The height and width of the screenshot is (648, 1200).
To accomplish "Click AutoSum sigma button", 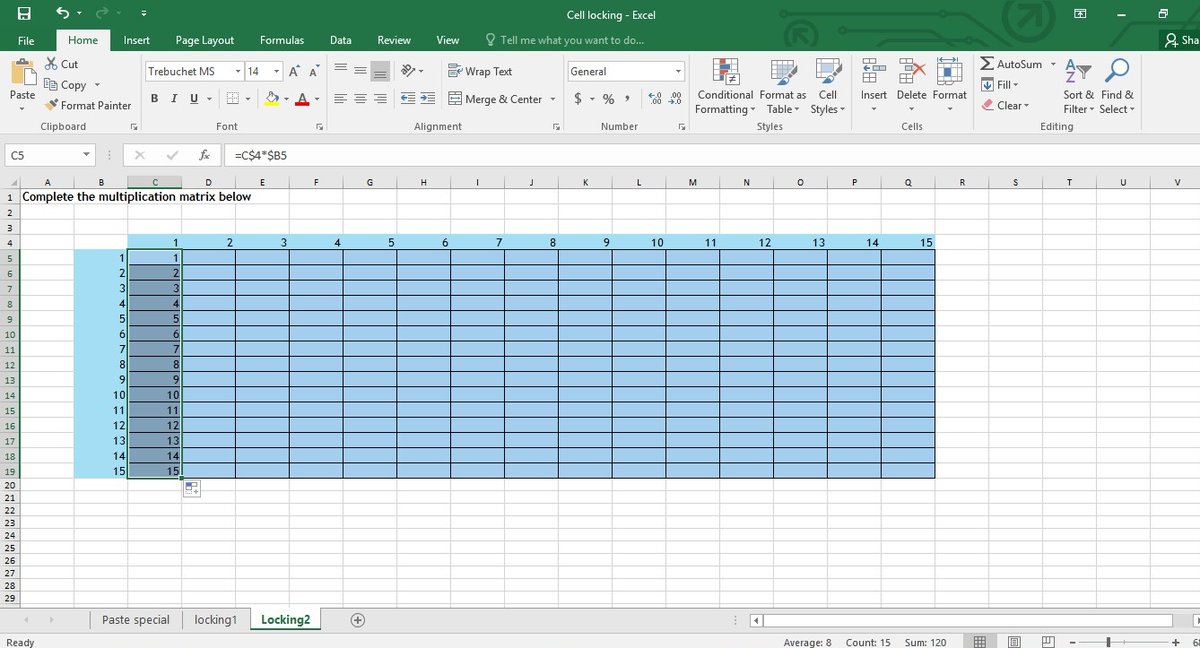I will point(1012,64).
